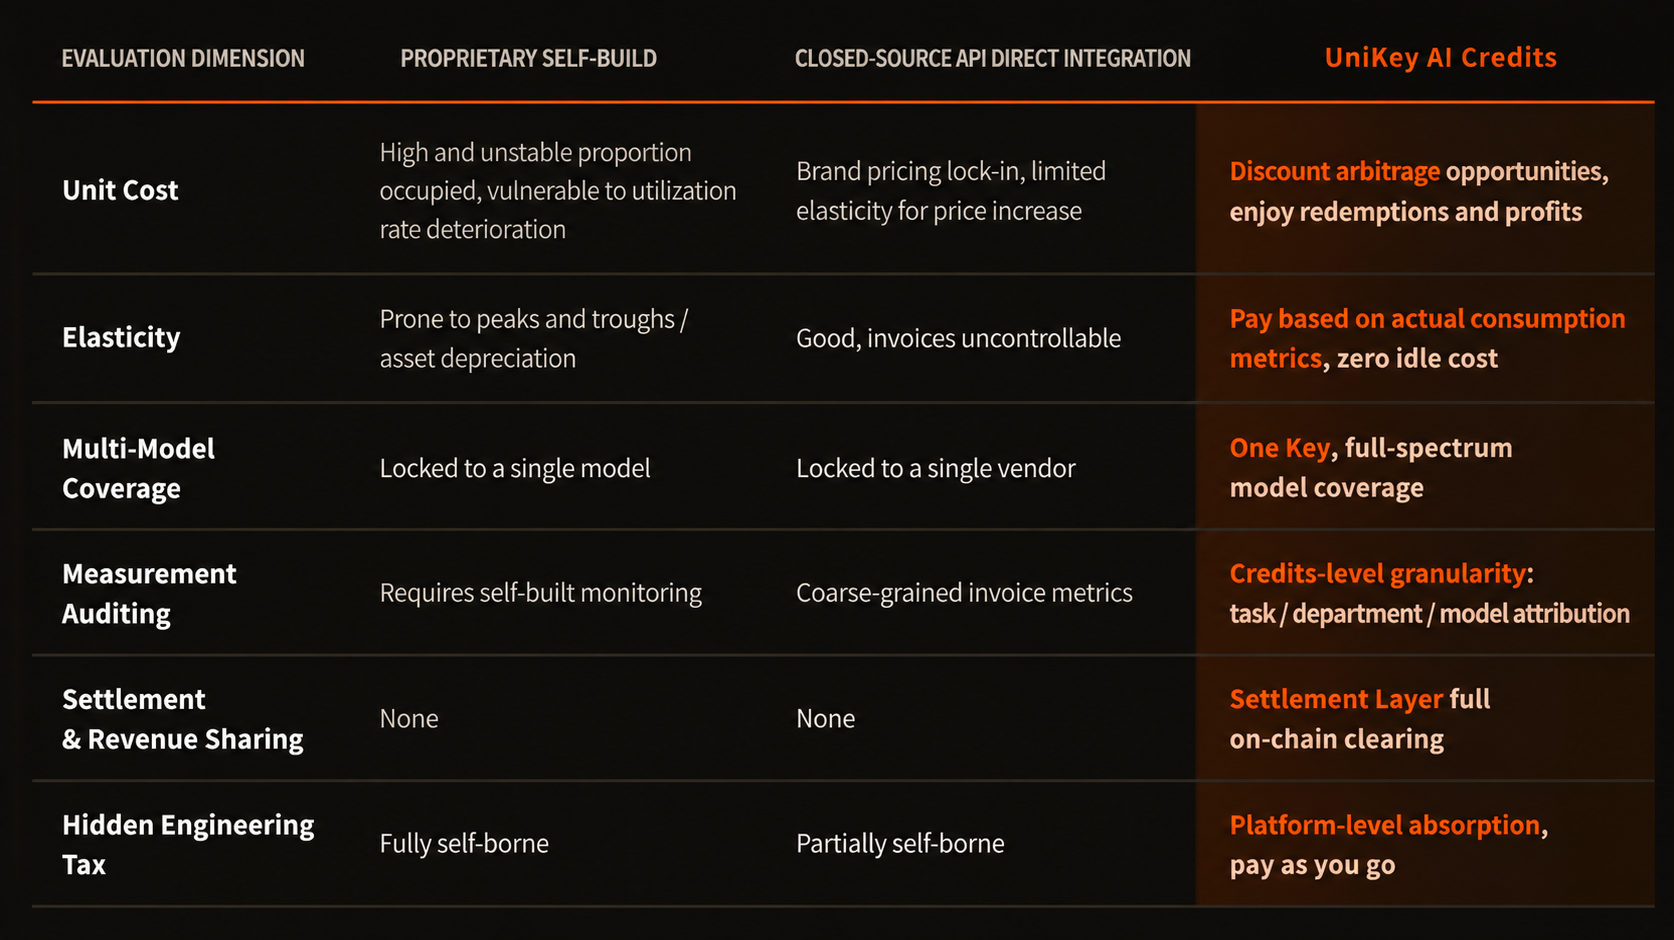Click the Discount arbitrage highlighted text

coord(1334,172)
